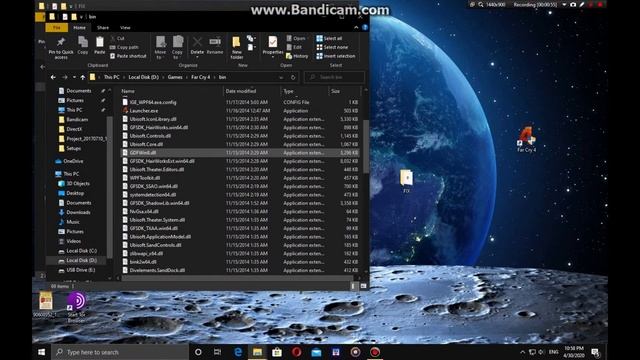The image size is (640, 360).
Task: Click History in the Open group
Action: click(x=297, y=56)
